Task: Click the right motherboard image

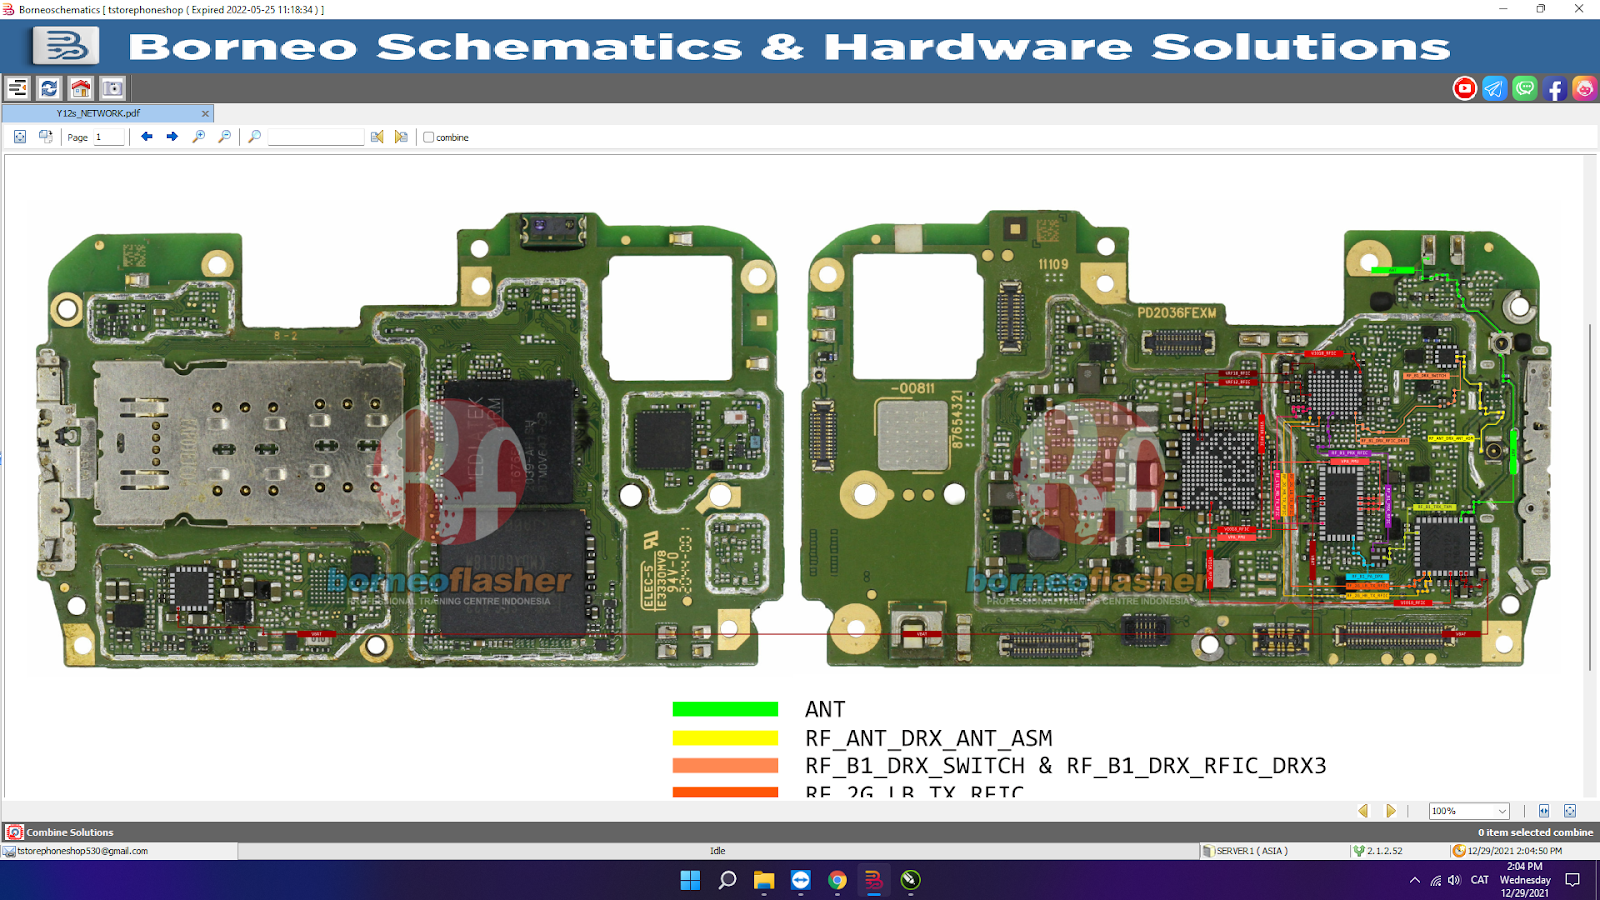Action: (1177, 440)
